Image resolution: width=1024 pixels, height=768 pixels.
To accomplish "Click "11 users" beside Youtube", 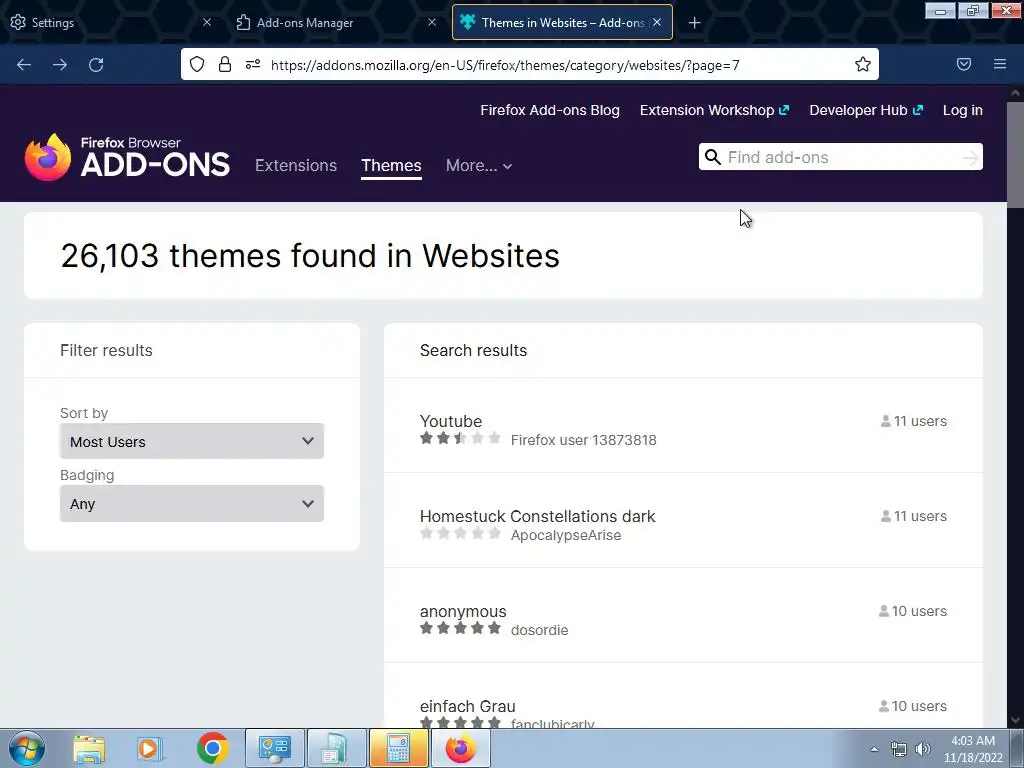I will 914,421.
